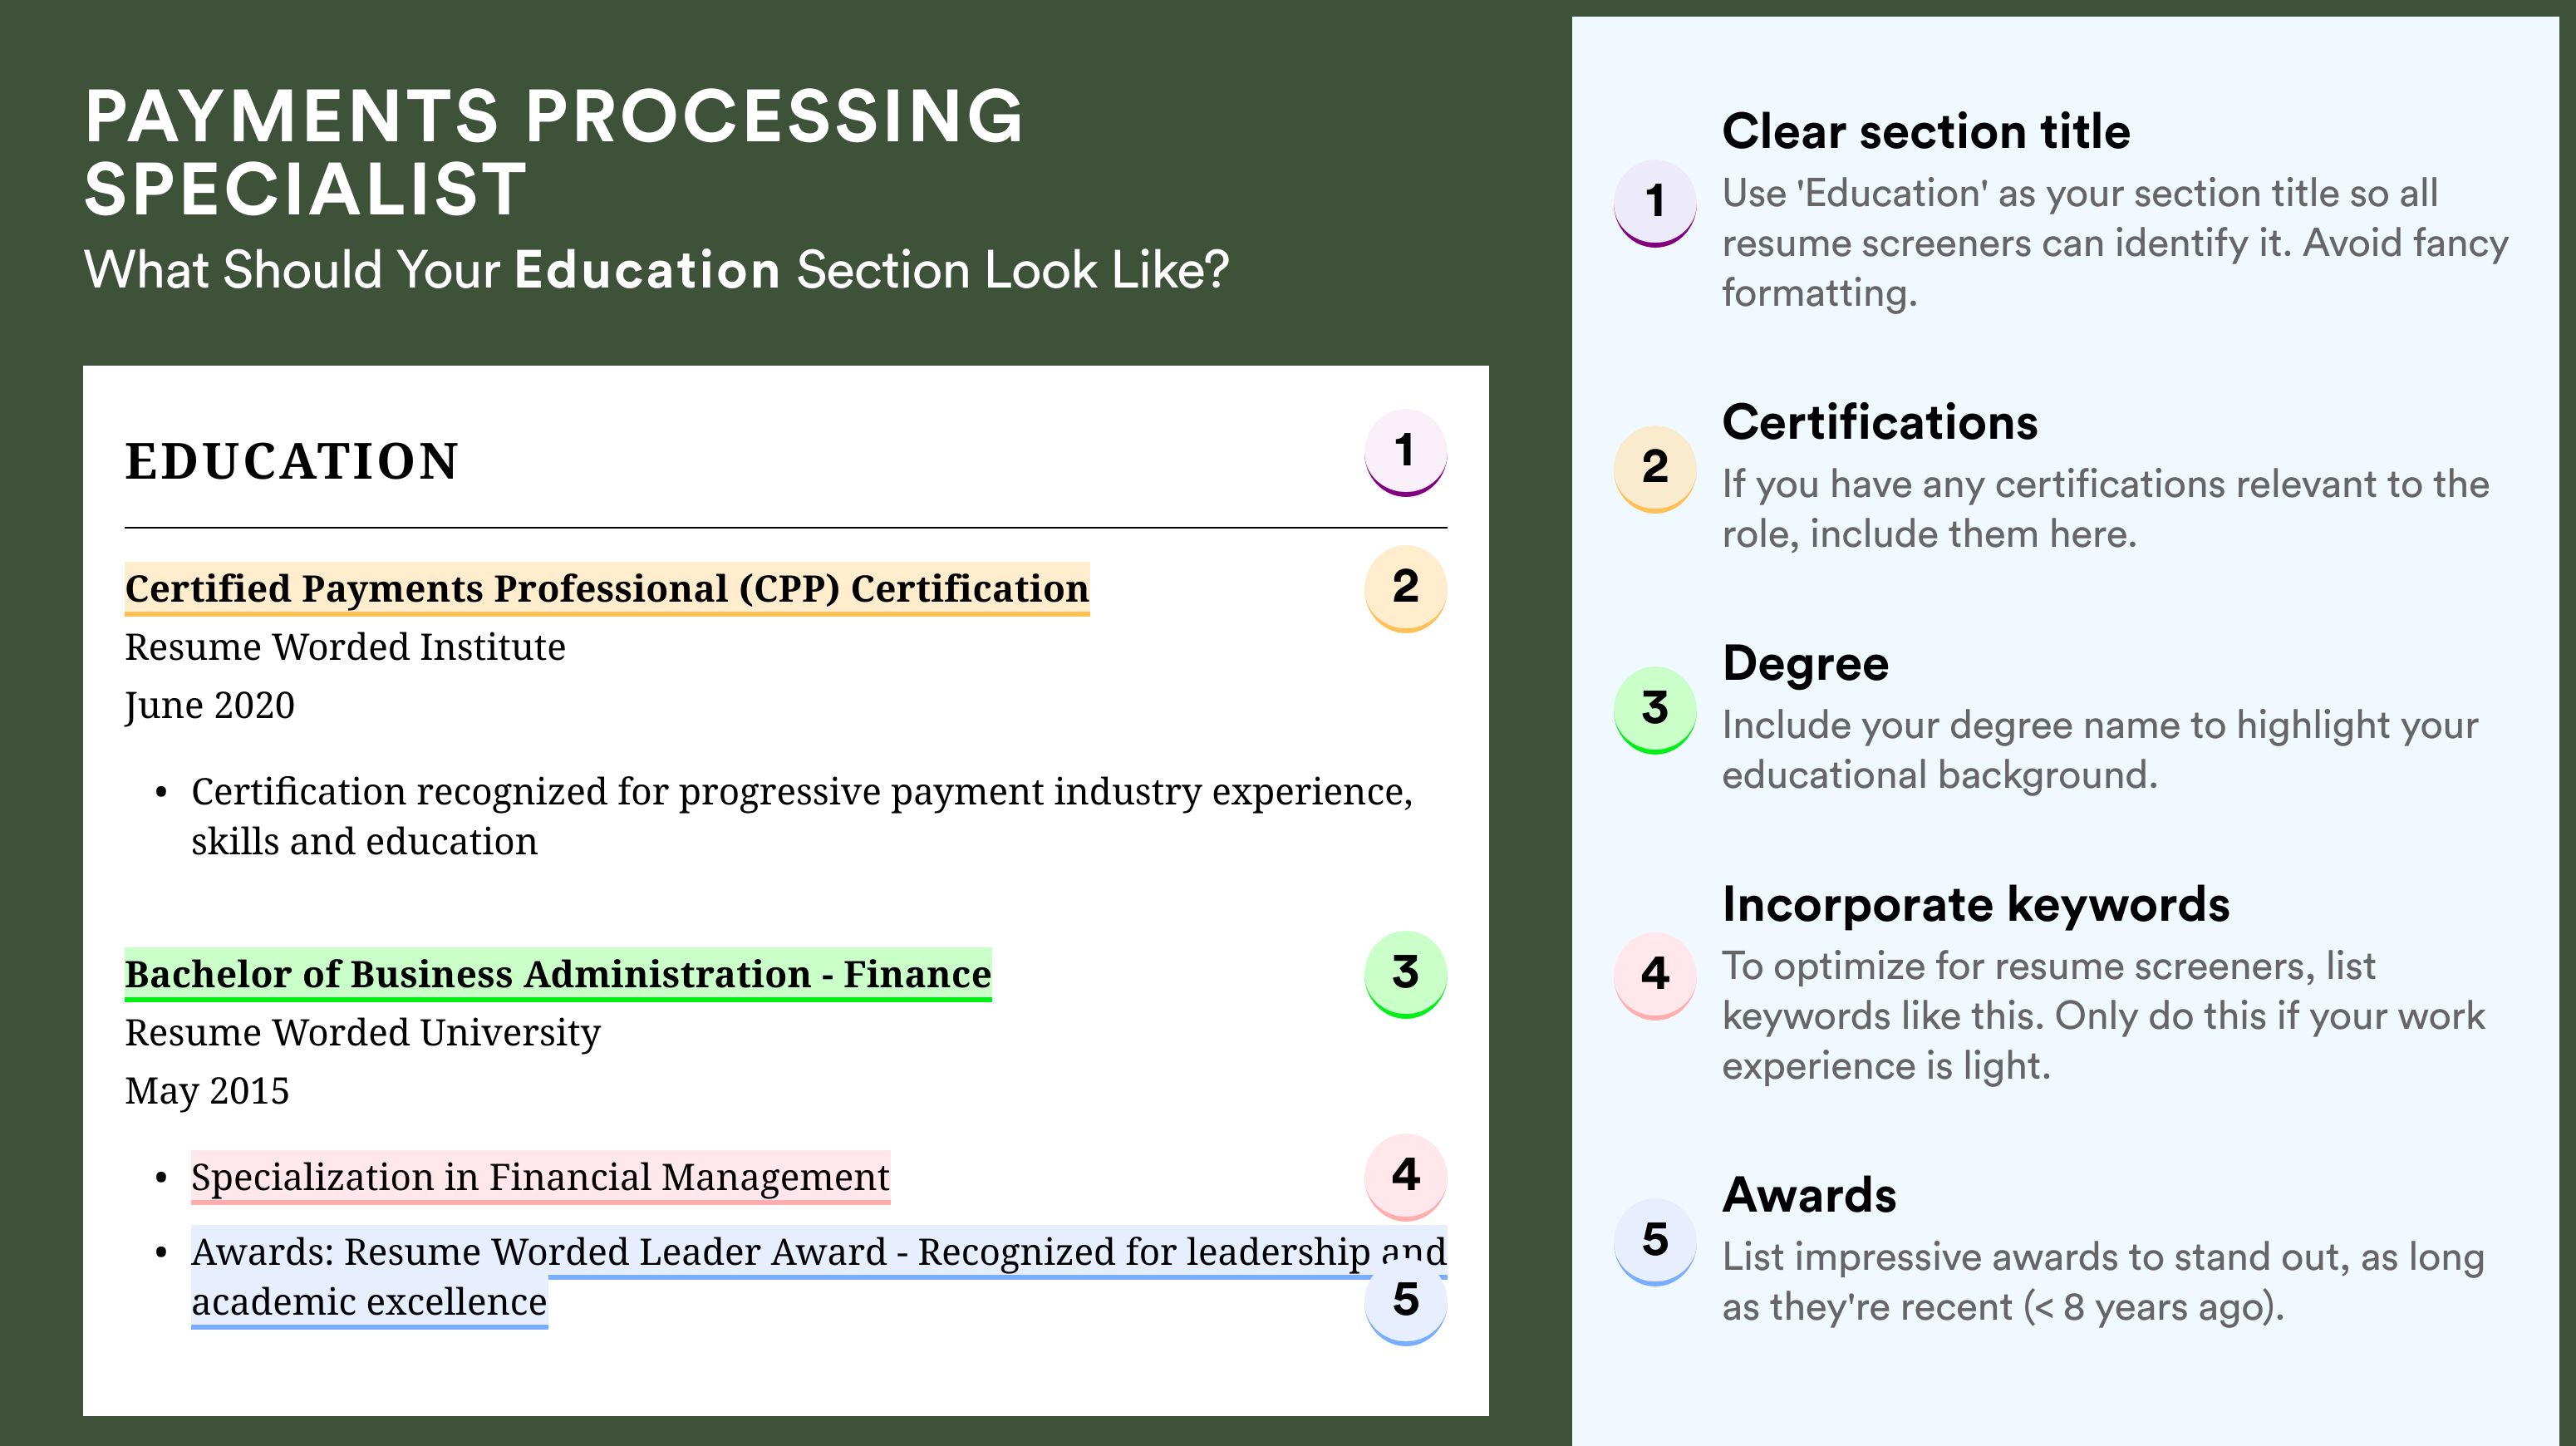Click the Specialization in Financial Management bullet

(540, 1177)
